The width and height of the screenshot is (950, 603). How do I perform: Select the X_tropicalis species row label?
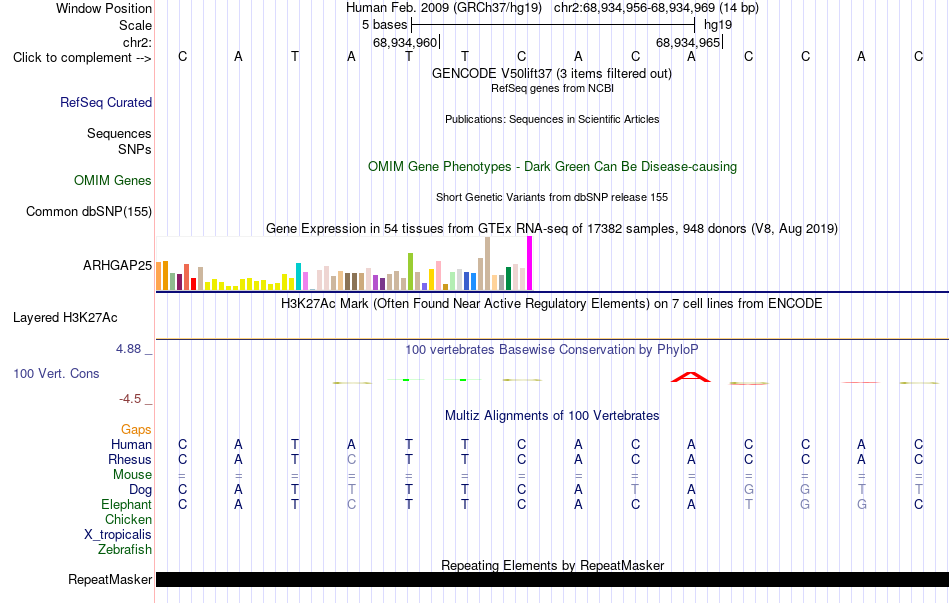point(118,535)
